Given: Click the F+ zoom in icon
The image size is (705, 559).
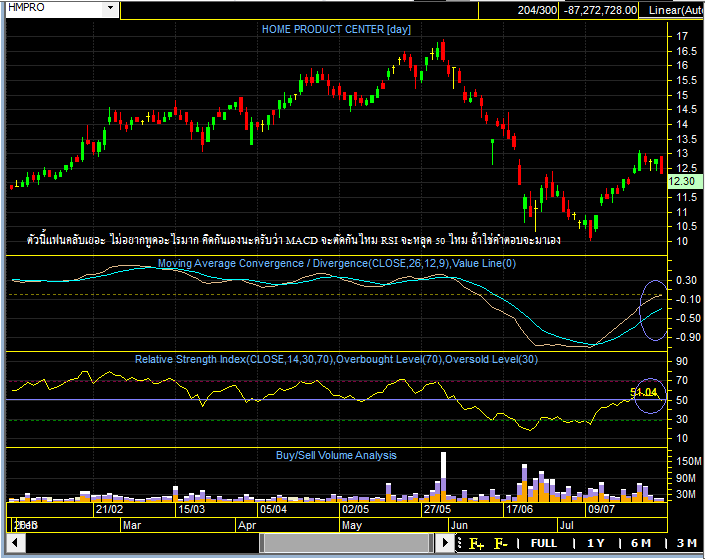Looking at the screenshot, I should [x=477, y=543].
